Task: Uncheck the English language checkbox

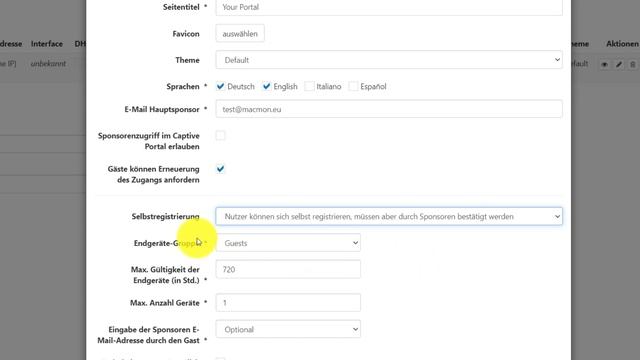Action: (x=267, y=87)
